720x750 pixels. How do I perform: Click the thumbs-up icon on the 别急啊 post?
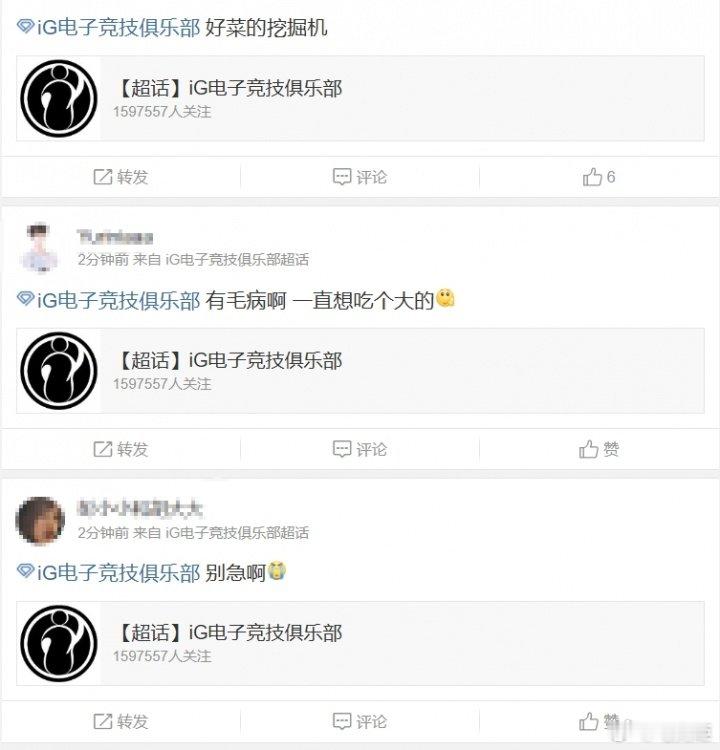click(x=588, y=721)
